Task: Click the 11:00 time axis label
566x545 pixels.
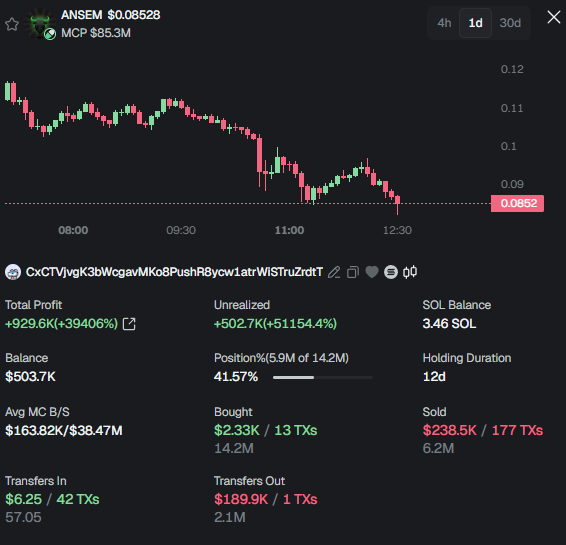Action: point(289,230)
